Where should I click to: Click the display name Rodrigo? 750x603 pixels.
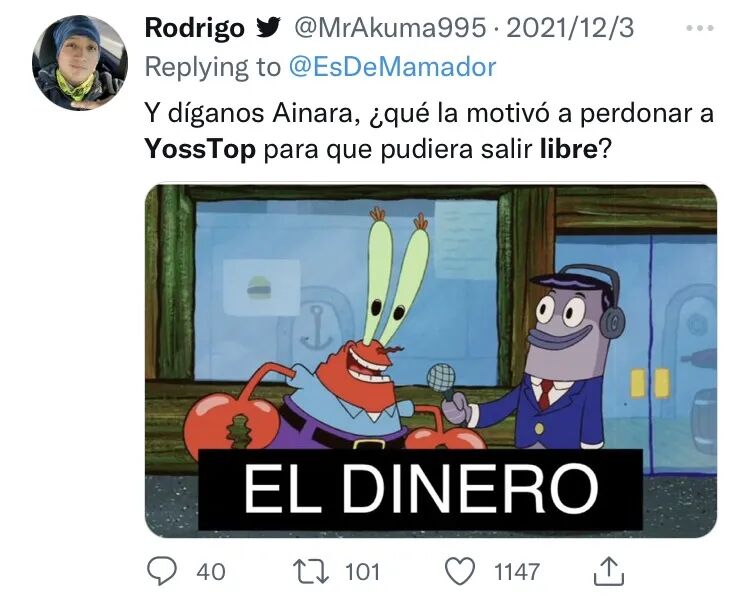[195, 28]
